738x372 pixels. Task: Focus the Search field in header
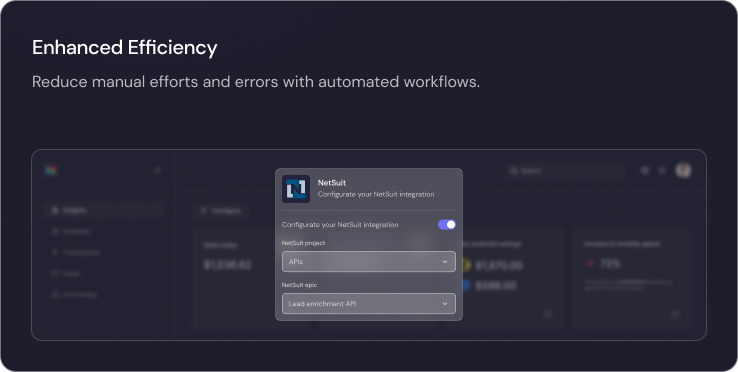[x=564, y=170]
